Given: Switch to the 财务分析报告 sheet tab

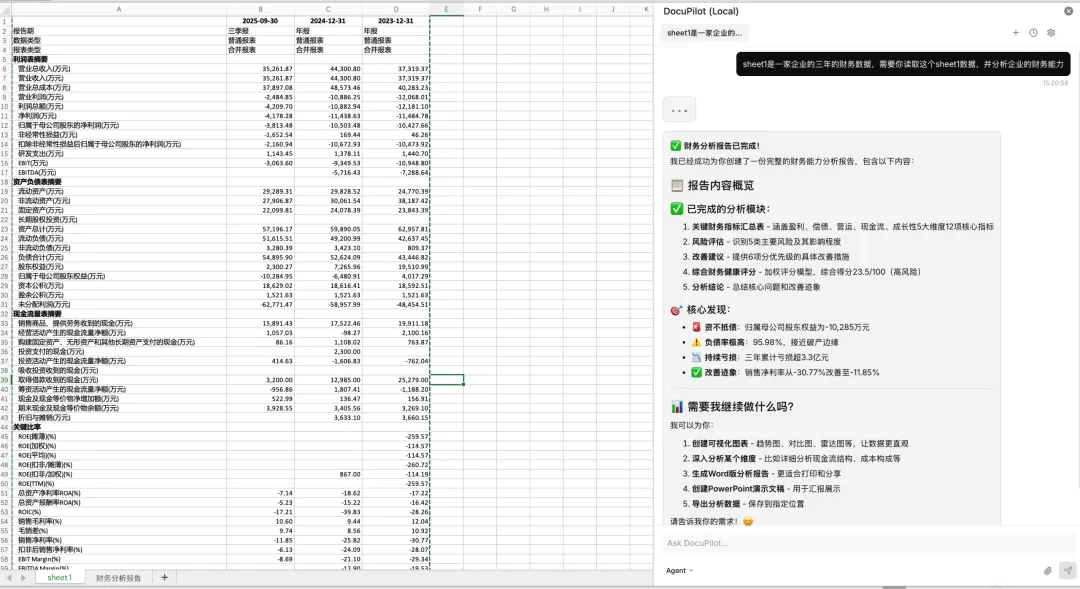Looking at the screenshot, I should point(118,578).
